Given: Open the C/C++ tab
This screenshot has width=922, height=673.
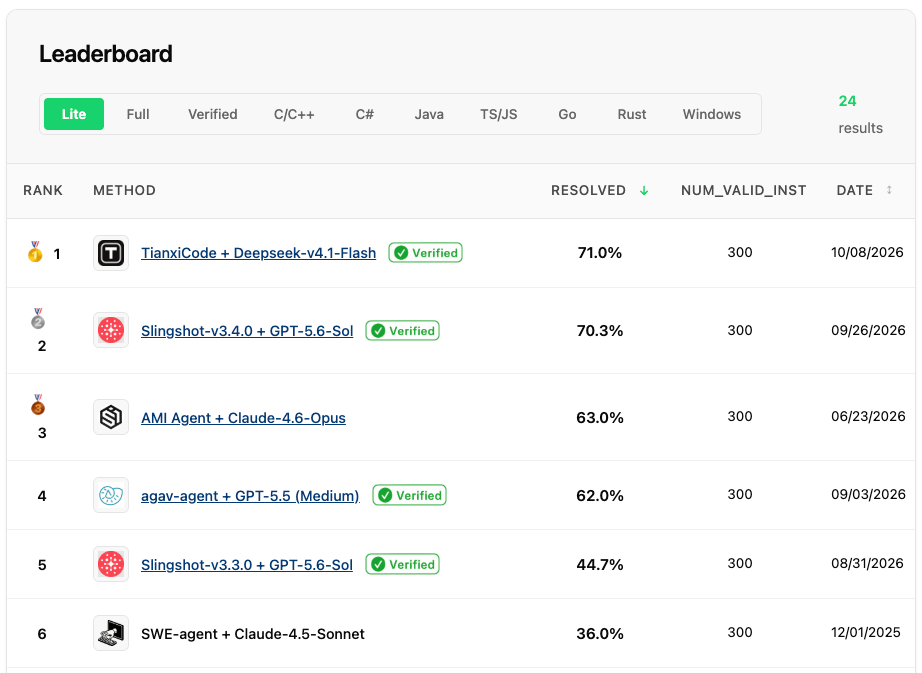Looking at the screenshot, I should point(294,114).
